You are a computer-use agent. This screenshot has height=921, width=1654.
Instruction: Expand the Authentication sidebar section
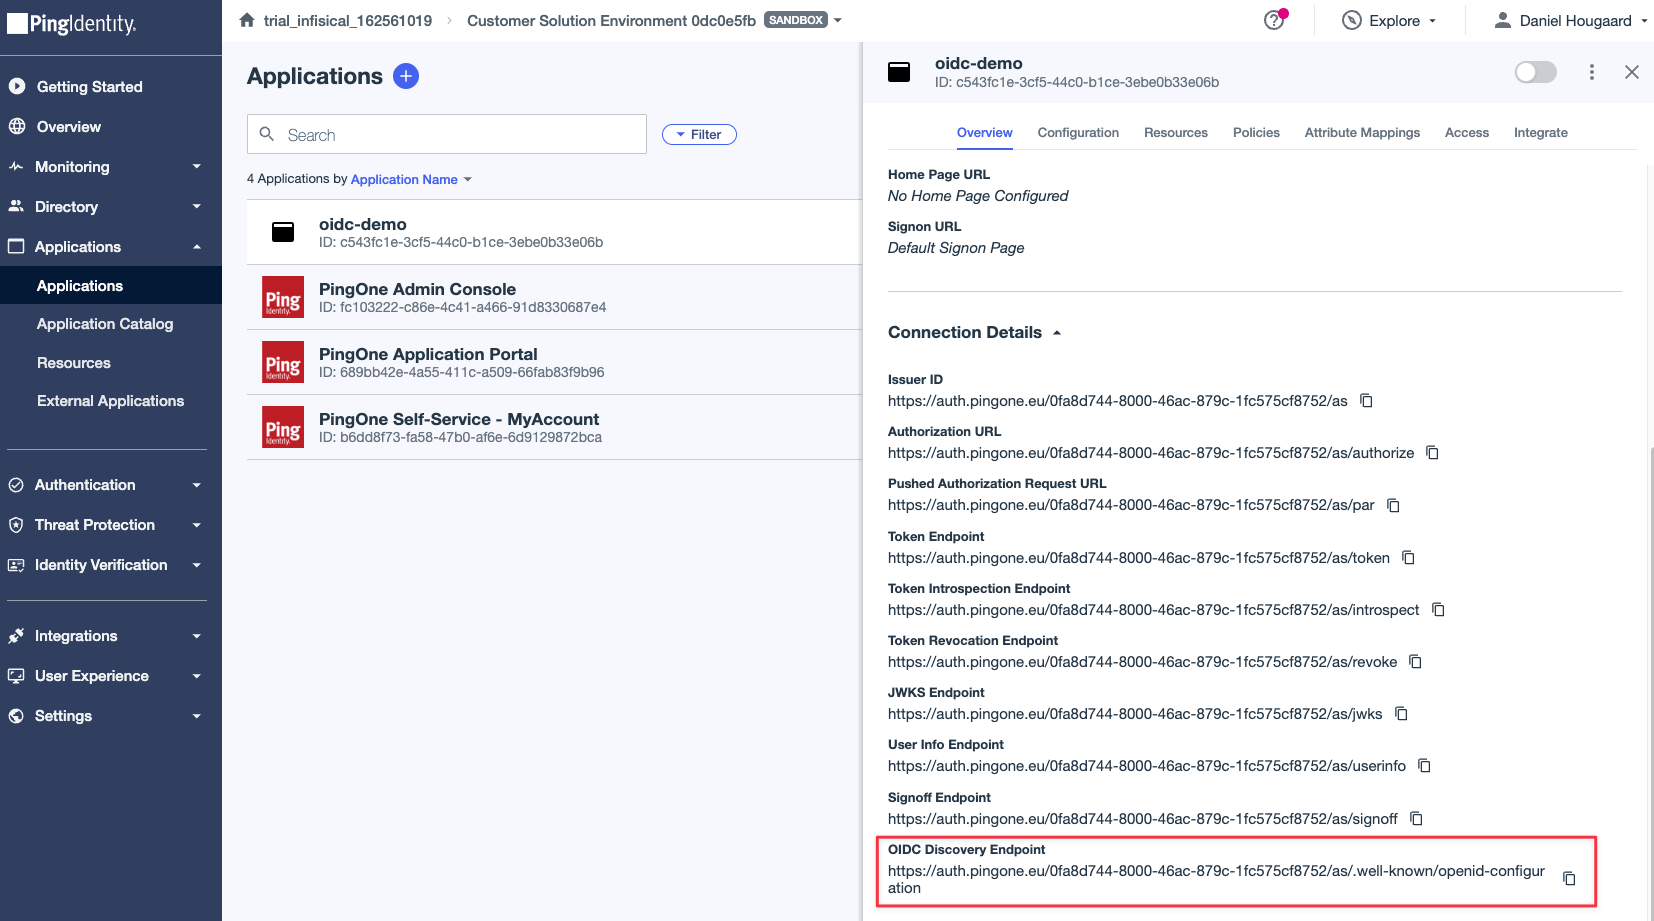110,485
